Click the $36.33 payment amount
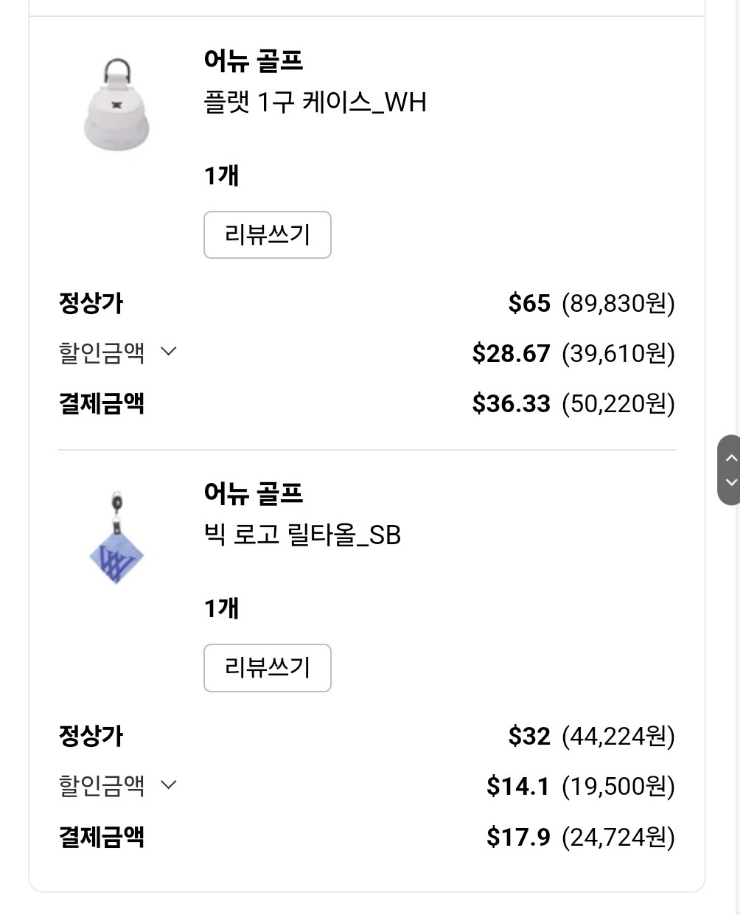Screen dimensions: 740x915 coord(511,404)
